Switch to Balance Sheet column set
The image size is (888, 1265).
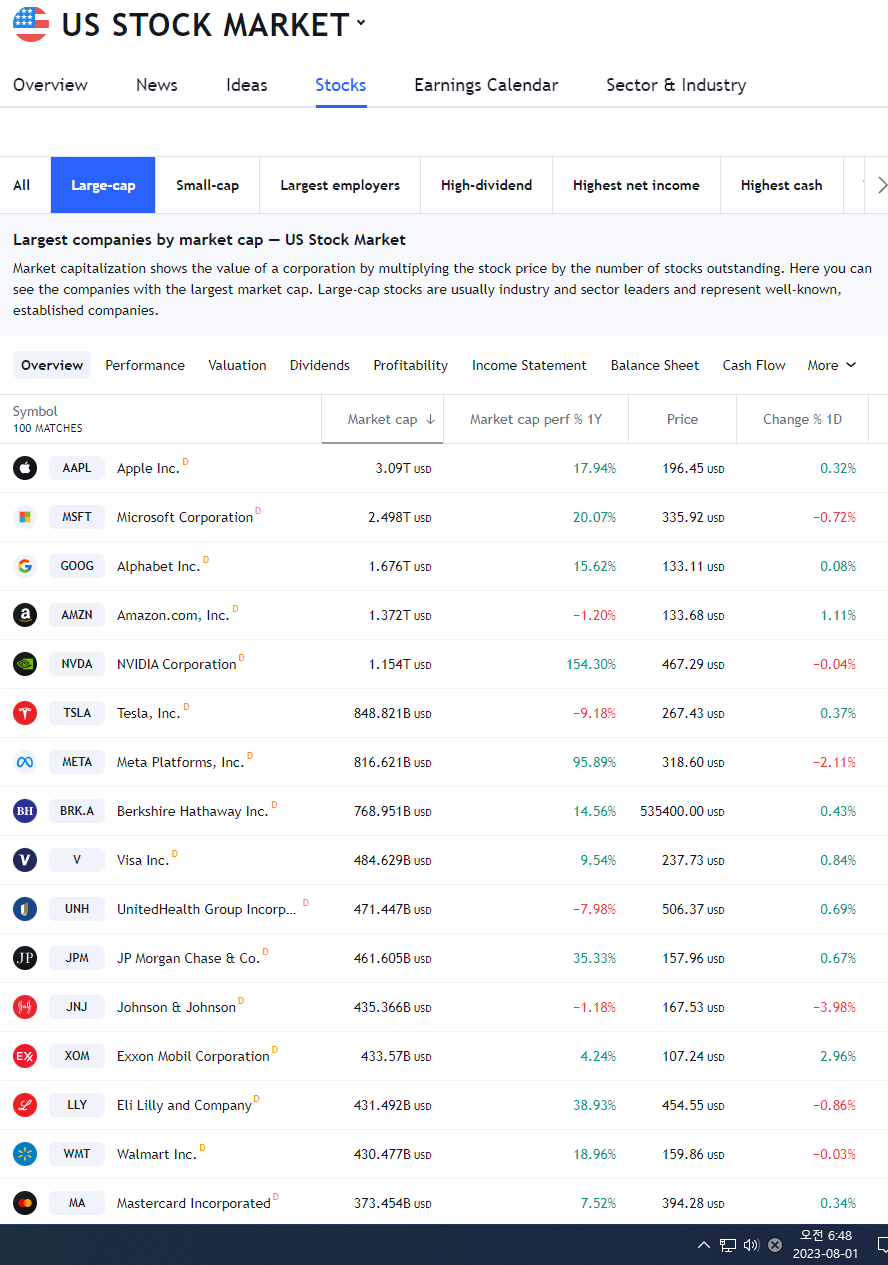pos(655,365)
